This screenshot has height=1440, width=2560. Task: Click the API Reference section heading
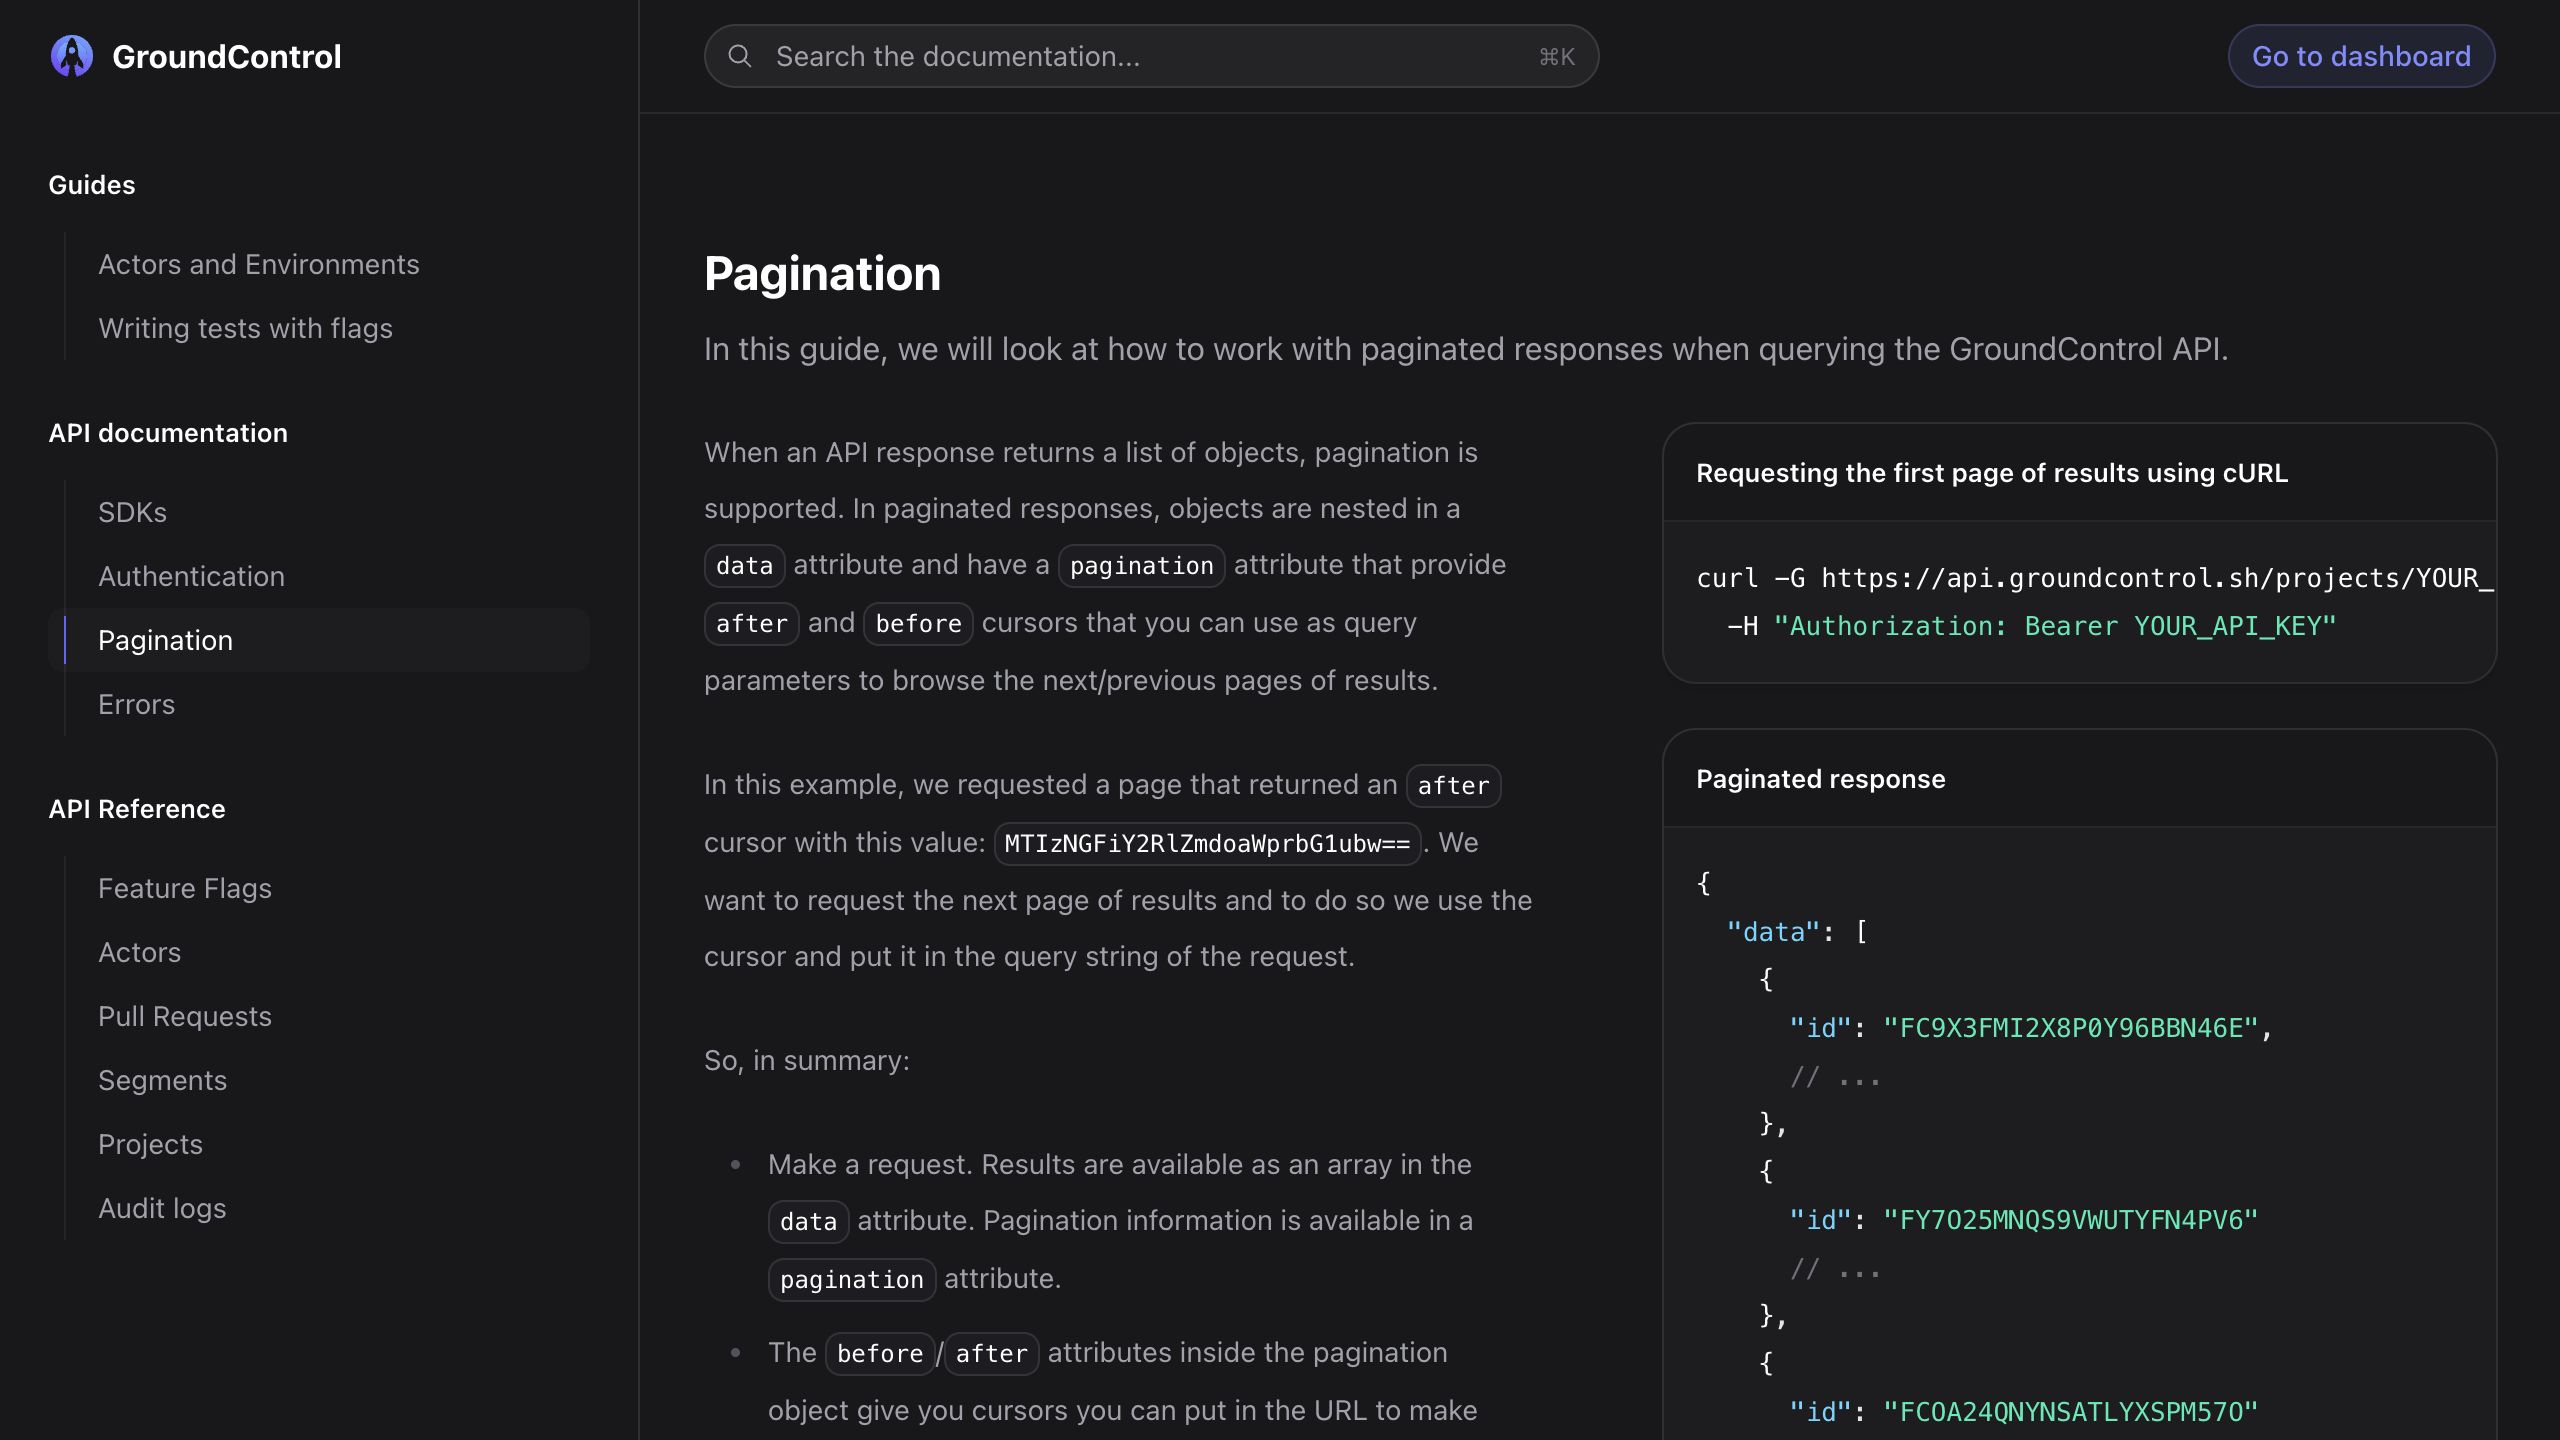pyautogui.click(x=137, y=809)
